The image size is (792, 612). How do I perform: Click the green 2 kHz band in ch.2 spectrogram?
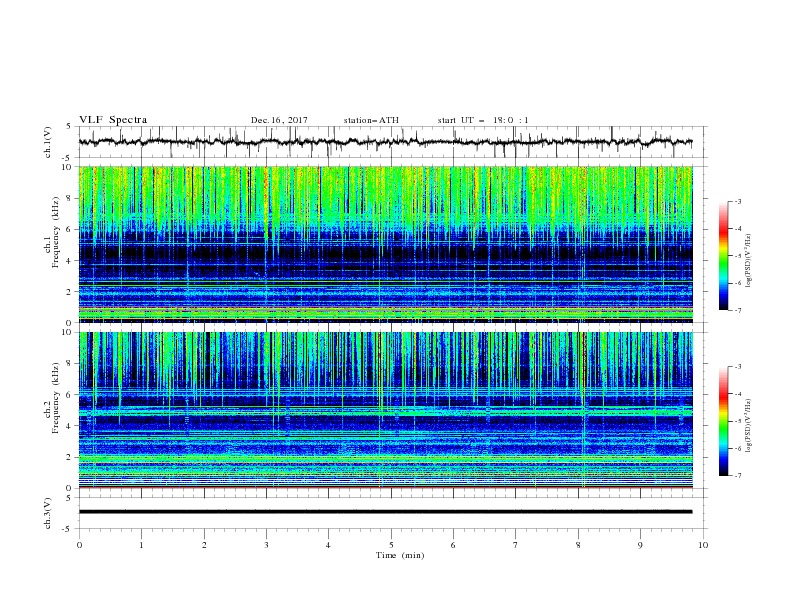point(385,458)
